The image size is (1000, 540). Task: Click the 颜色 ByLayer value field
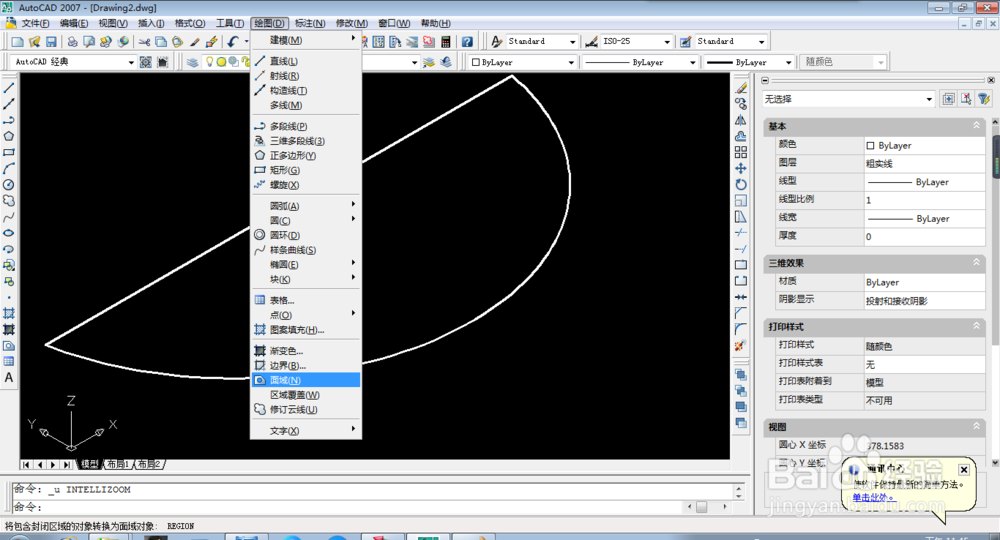[x=924, y=145]
